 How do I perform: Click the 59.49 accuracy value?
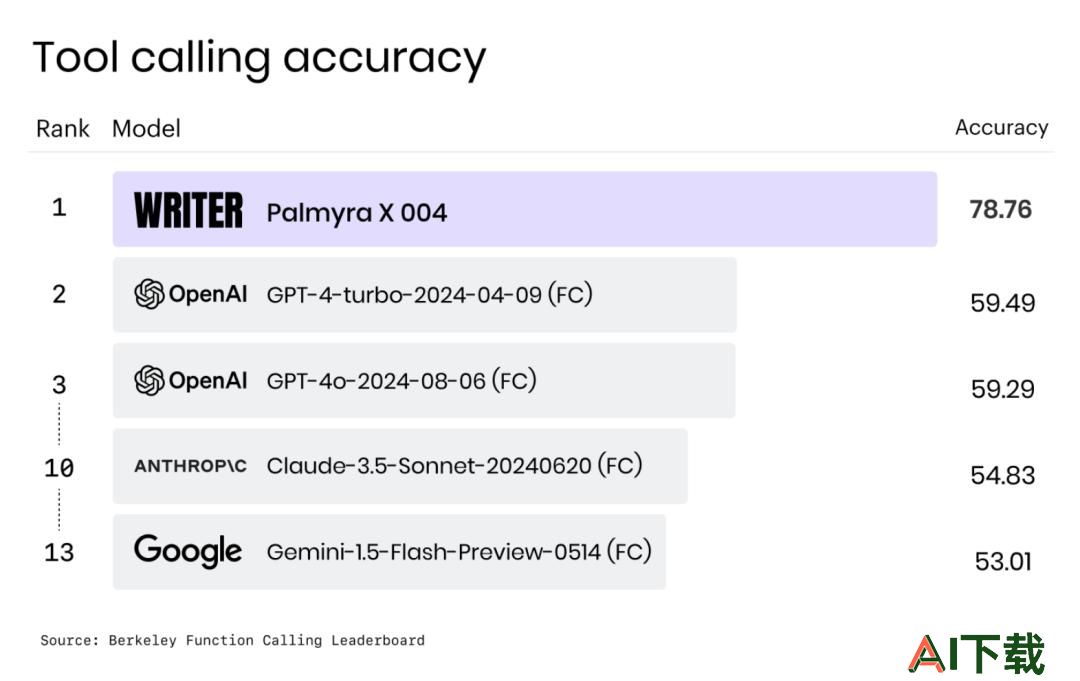(x=1003, y=303)
